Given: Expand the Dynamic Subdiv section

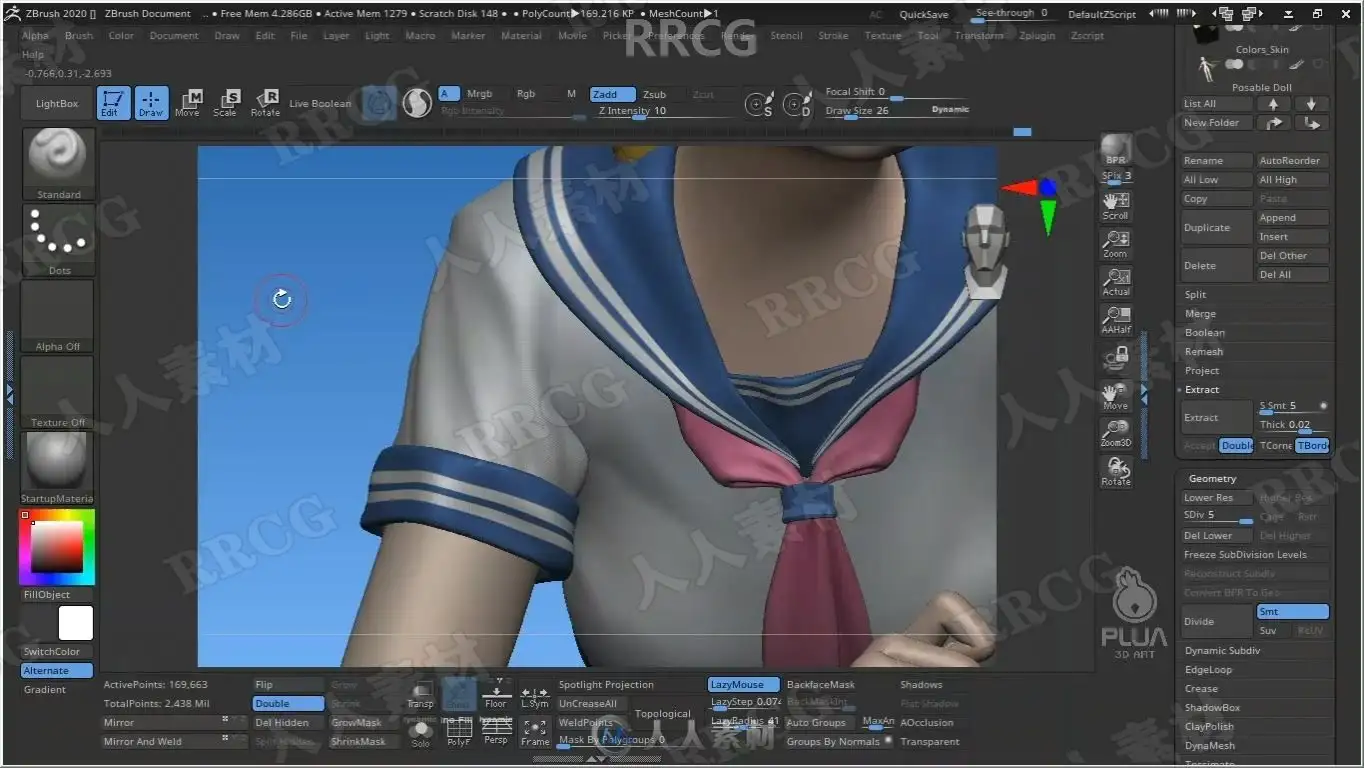Looking at the screenshot, I should coord(1223,651).
